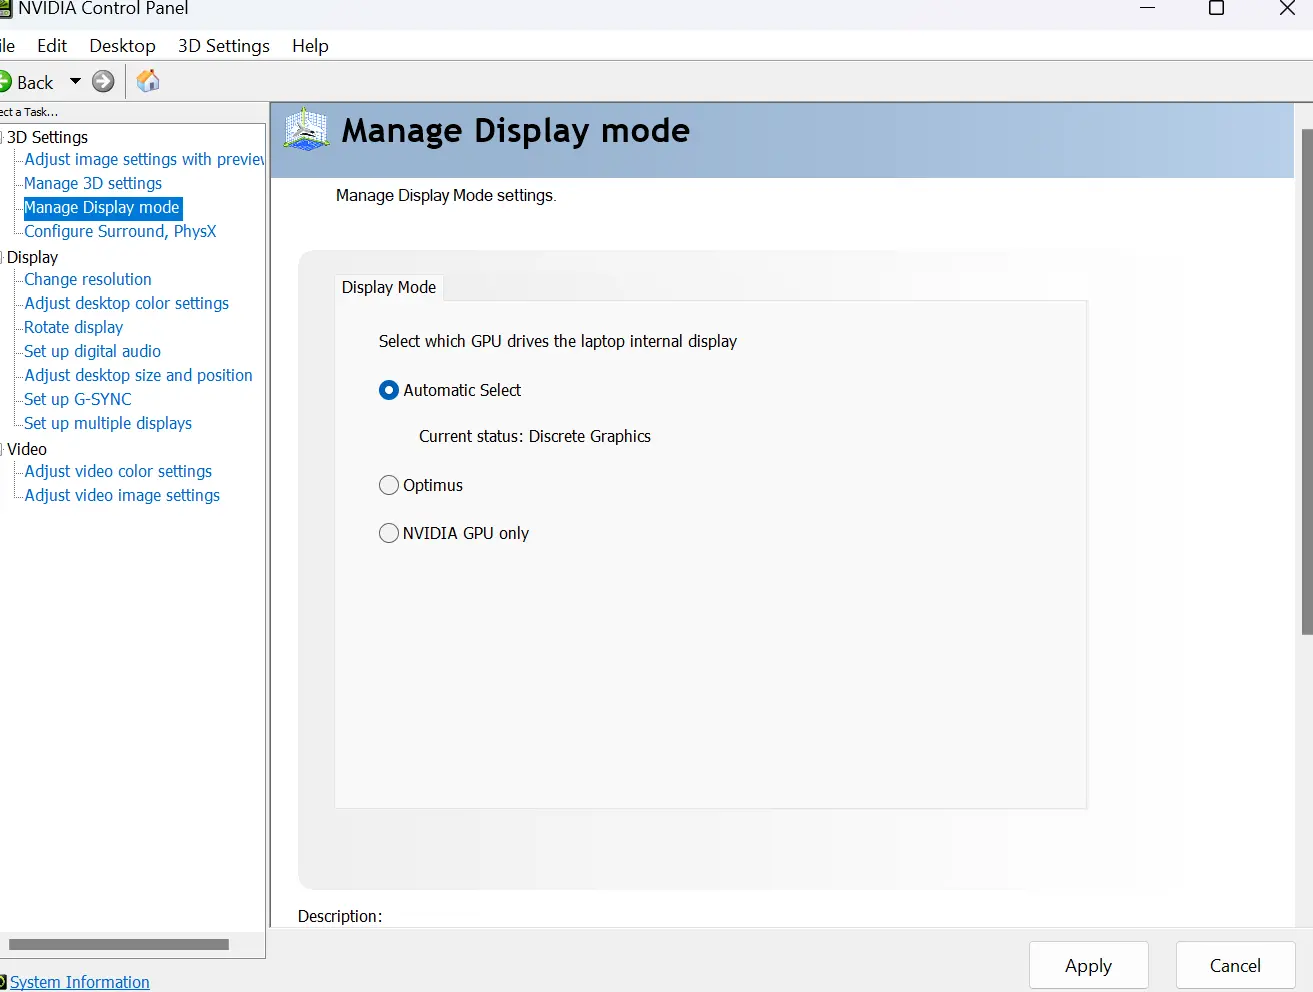Image resolution: width=1313 pixels, height=992 pixels.
Task: Maximize the NVIDIA Control Panel window
Action: tap(1216, 9)
